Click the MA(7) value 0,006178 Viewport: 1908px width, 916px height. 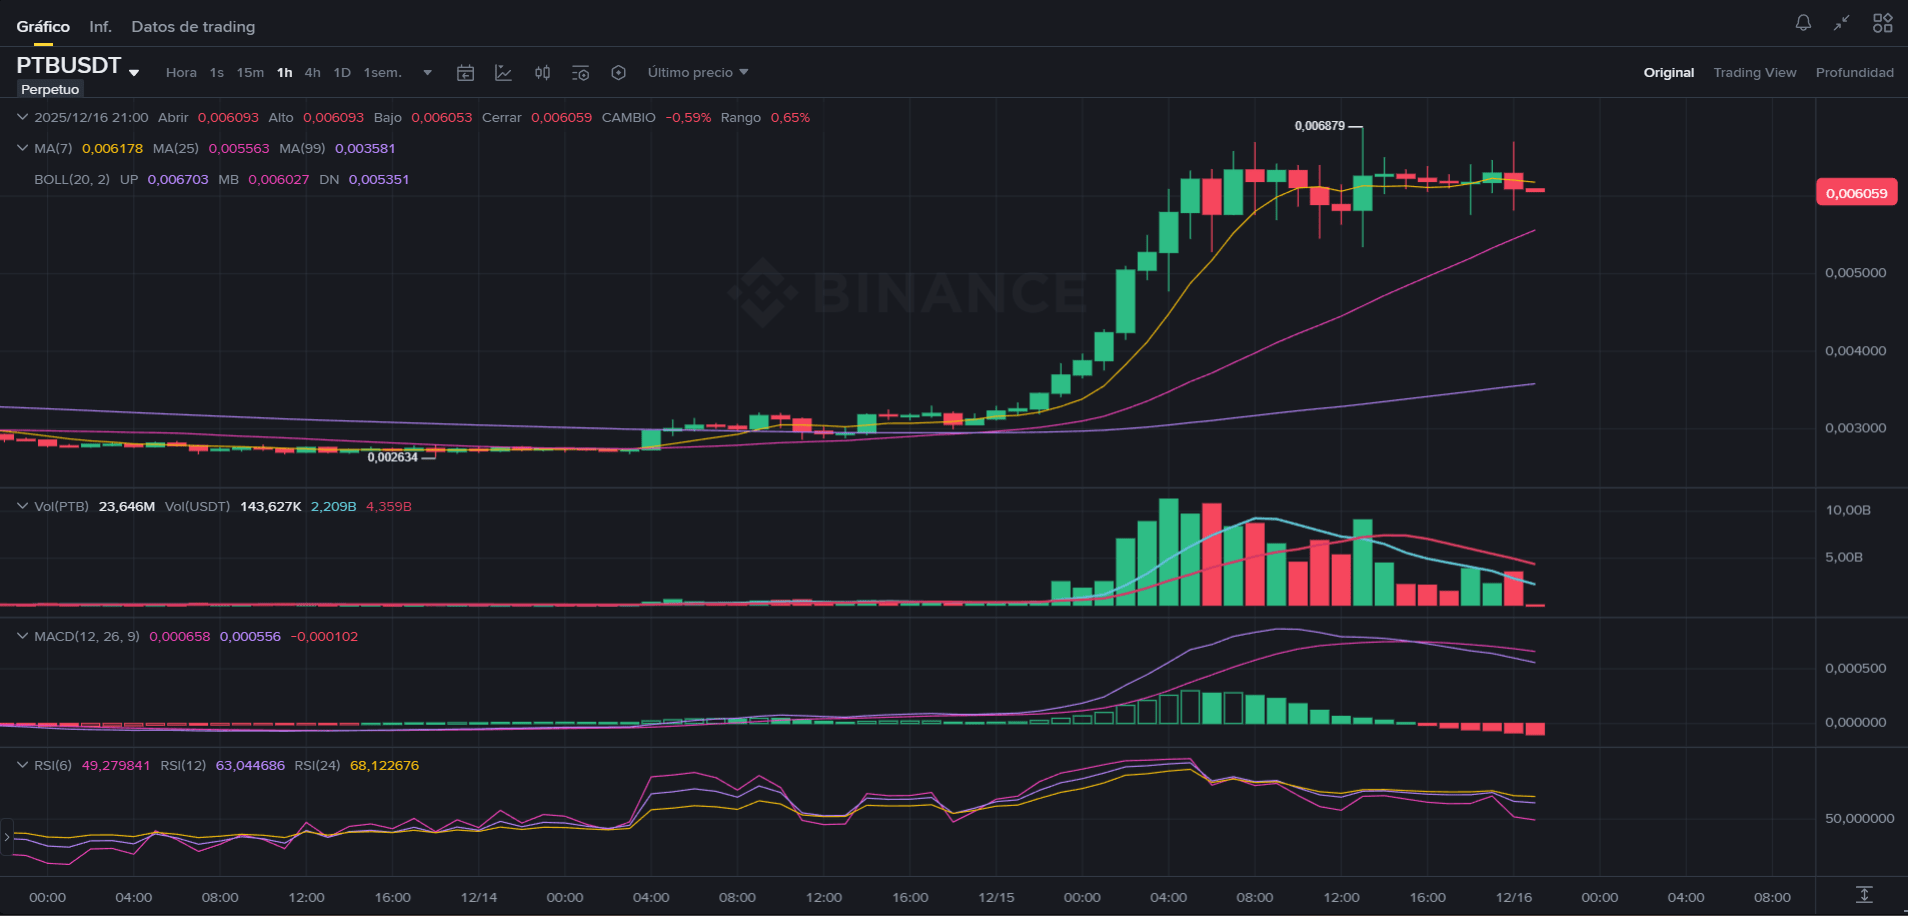point(112,148)
